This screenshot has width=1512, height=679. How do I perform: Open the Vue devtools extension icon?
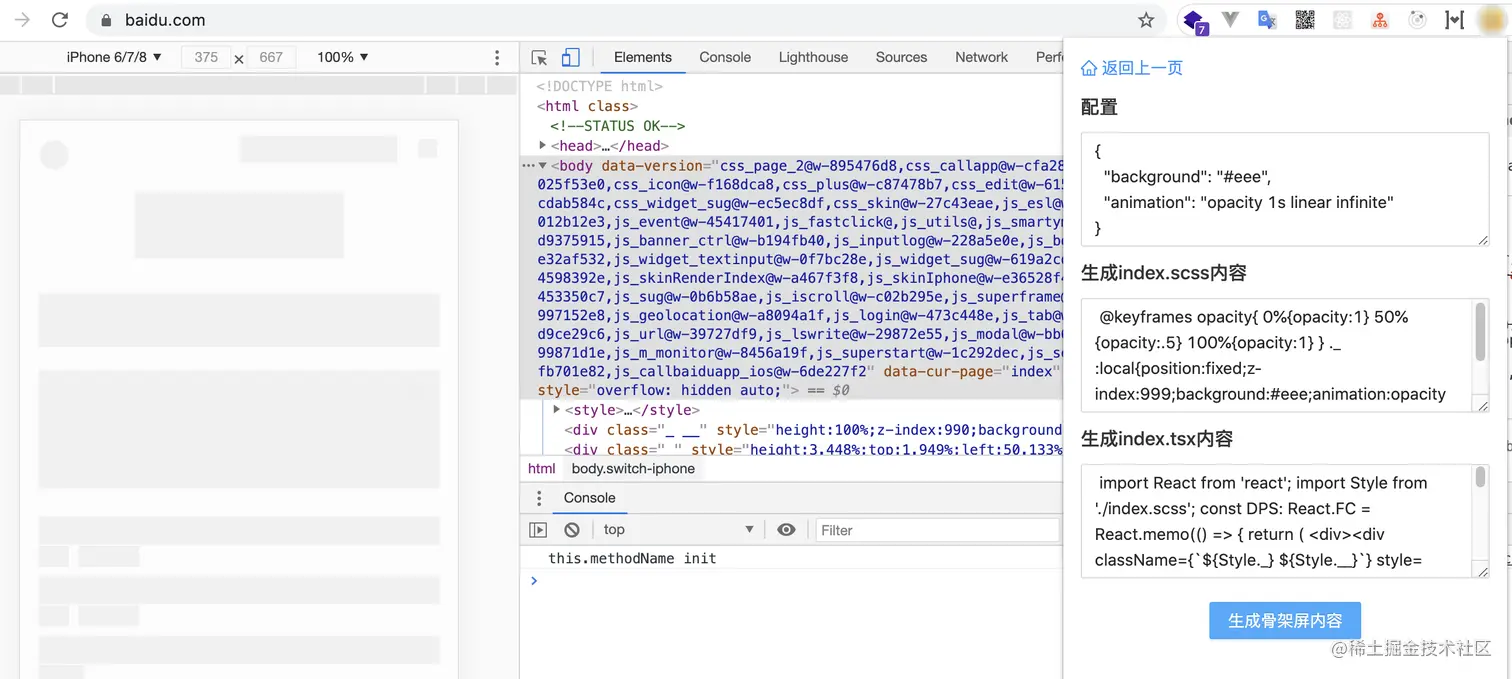coord(1229,19)
